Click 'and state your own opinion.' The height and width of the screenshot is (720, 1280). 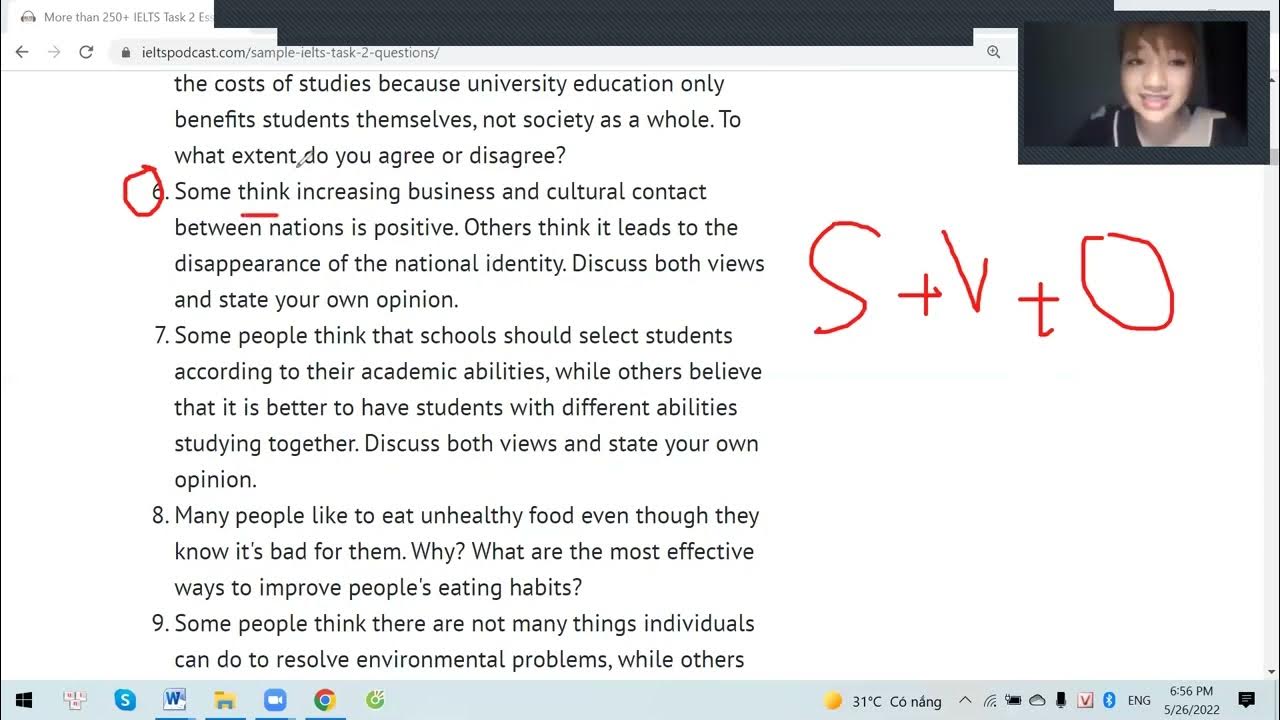pos(316,299)
